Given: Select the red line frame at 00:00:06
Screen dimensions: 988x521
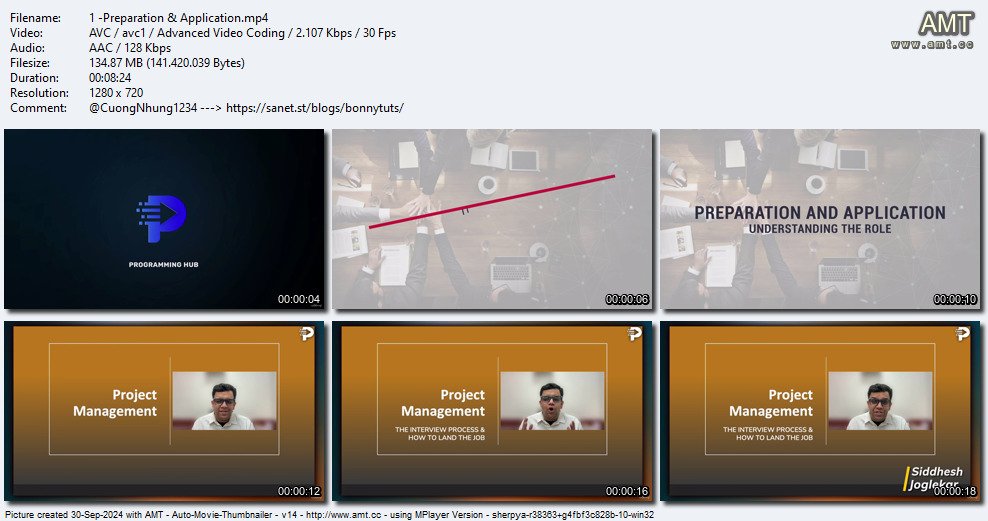Looking at the screenshot, I should coord(492,219).
